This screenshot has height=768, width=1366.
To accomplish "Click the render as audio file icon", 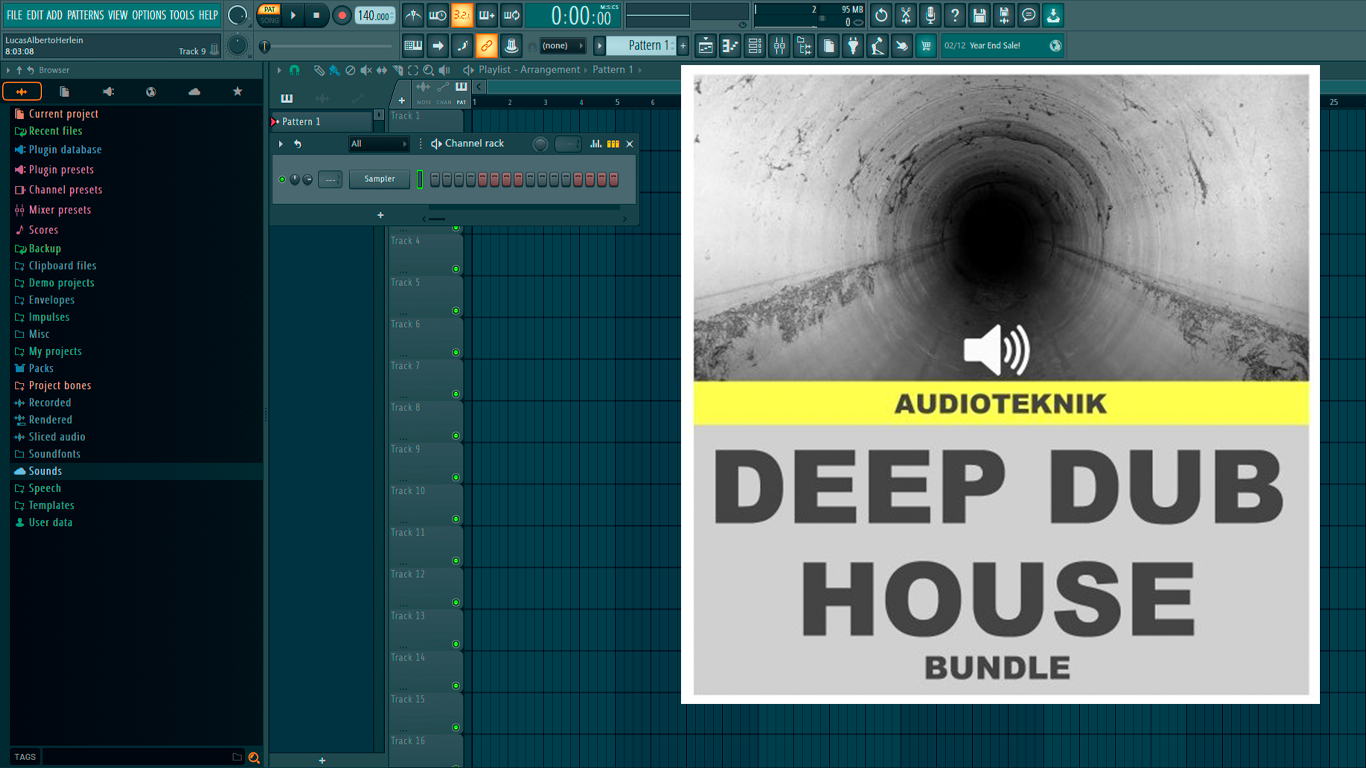I will (x=1004, y=15).
